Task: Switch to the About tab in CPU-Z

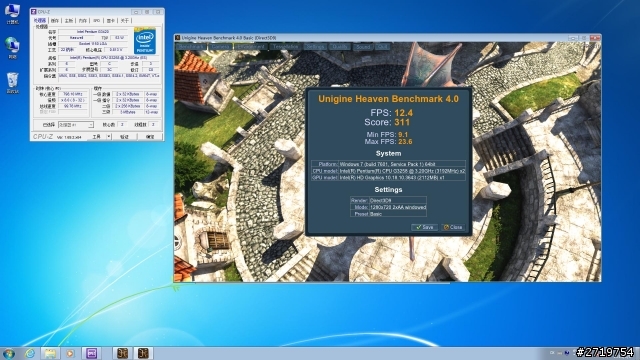Action: tap(124, 20)
